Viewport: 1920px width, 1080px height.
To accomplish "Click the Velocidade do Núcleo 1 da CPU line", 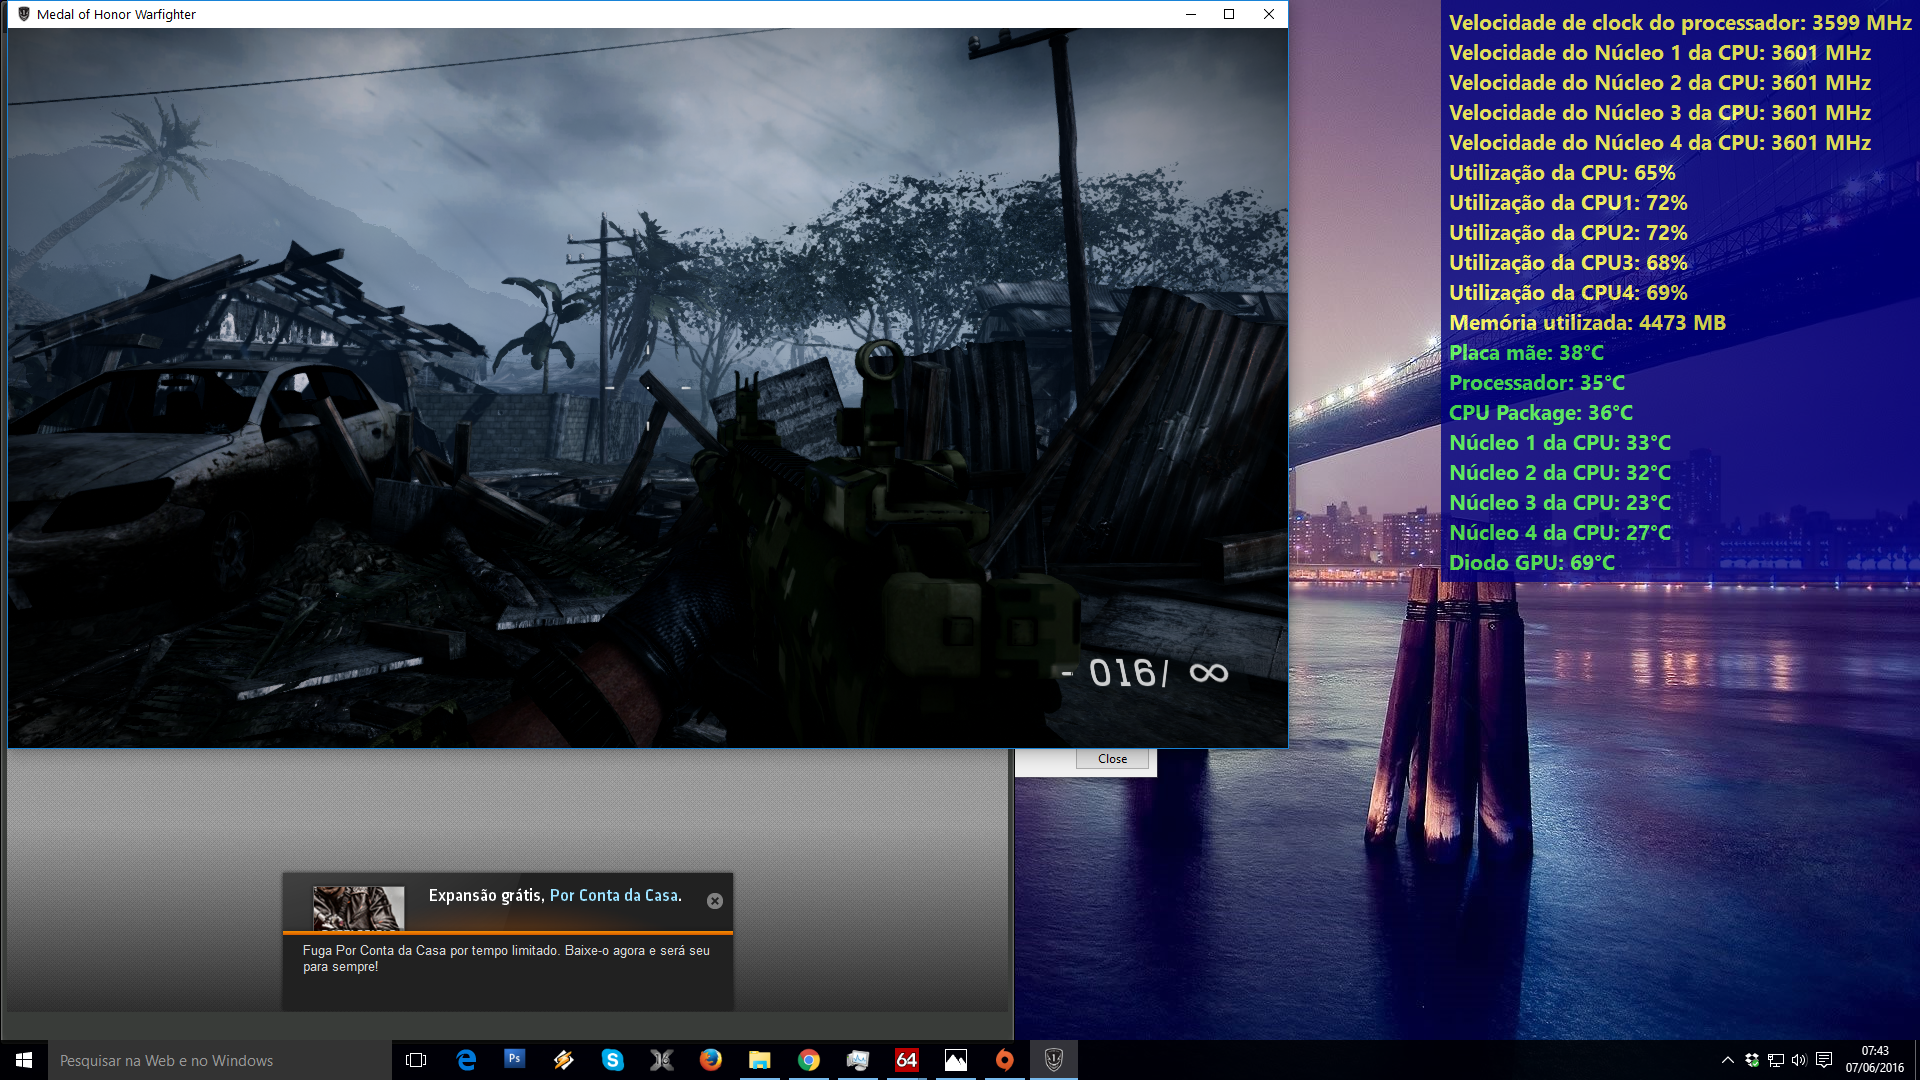I will pyautogui.click(x=1660, y=53).
